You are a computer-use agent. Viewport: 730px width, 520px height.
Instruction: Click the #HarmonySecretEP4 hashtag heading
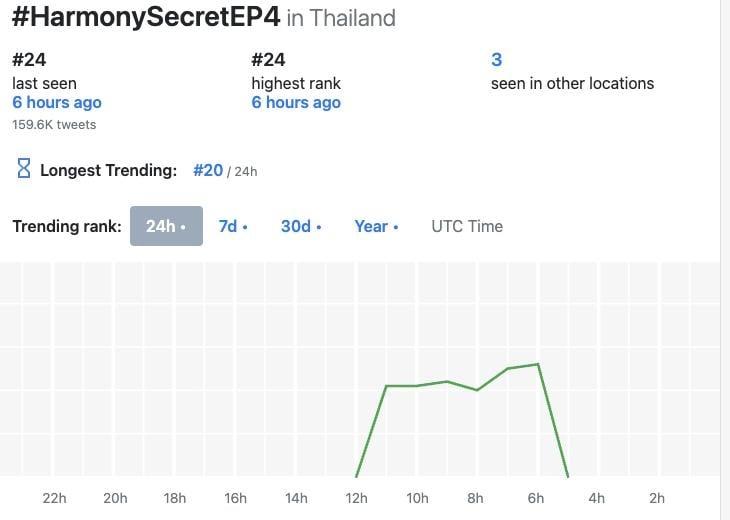pyautogui.click(x=146, y=17)
